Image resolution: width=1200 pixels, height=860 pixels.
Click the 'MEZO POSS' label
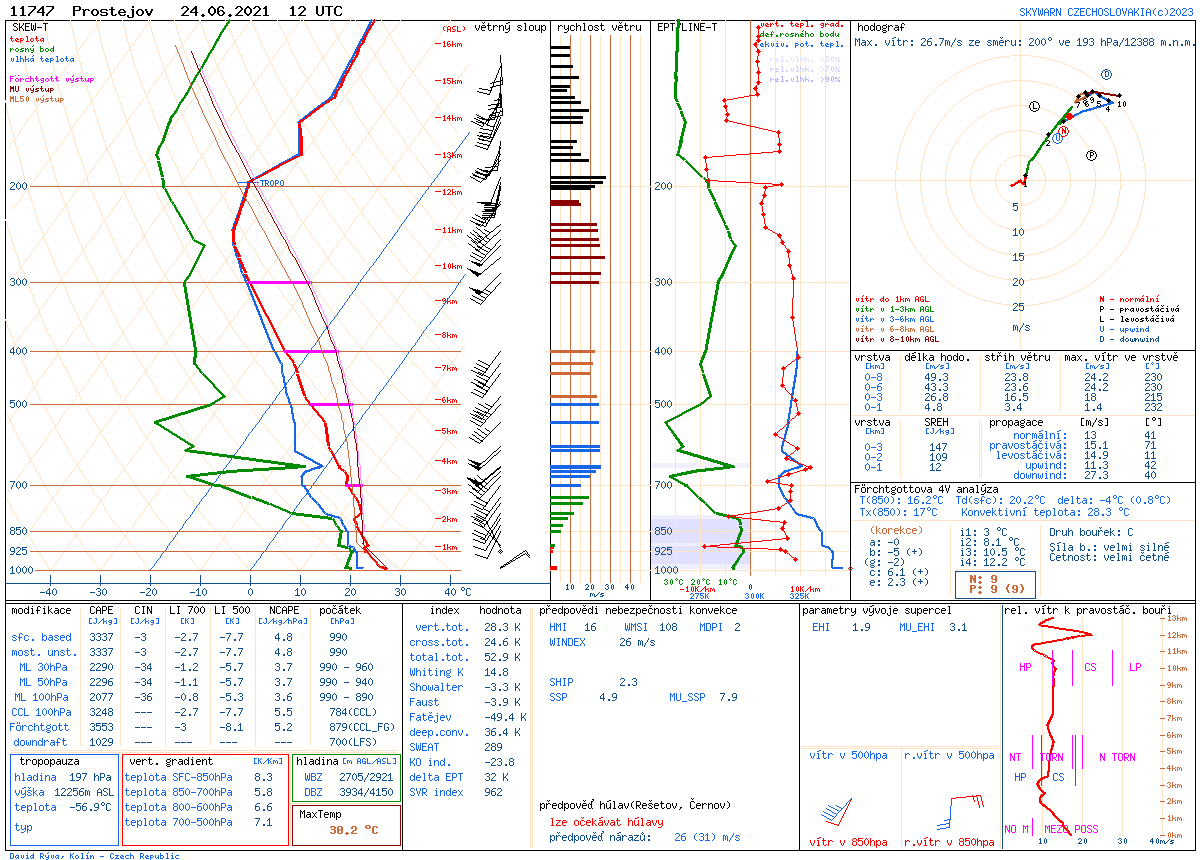1071,829
